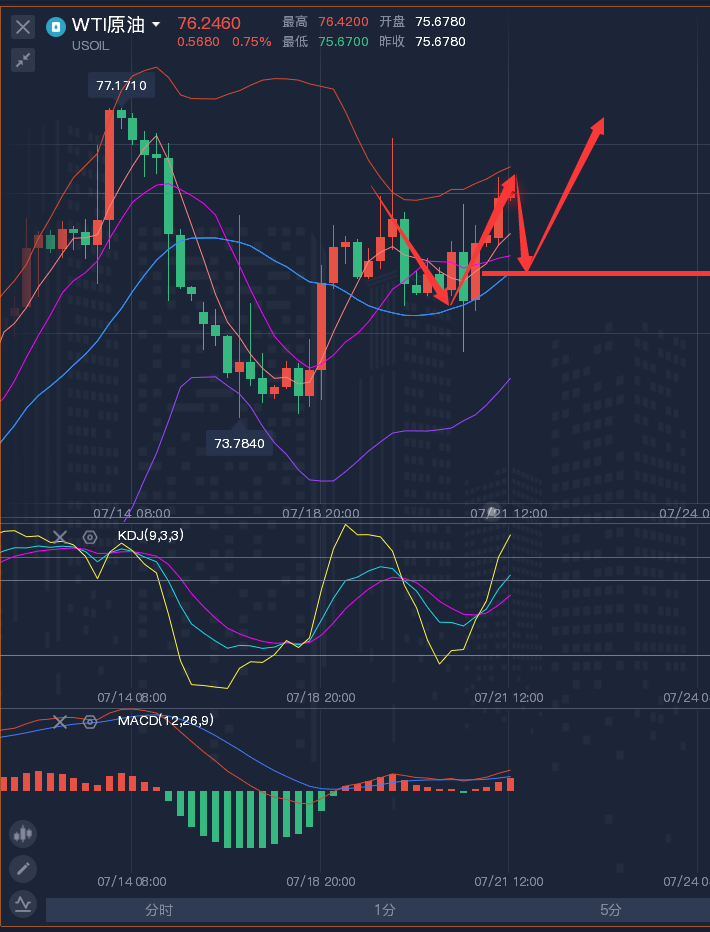Collapse chart from fullscreen with shrink icon
The image size is (710, 932).
(23, 60)
